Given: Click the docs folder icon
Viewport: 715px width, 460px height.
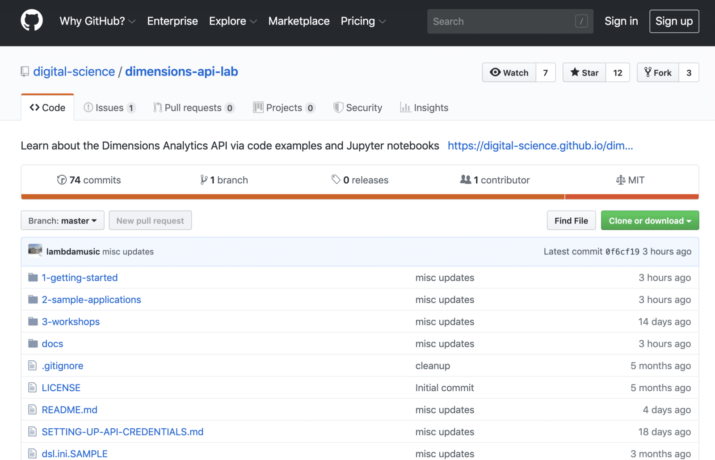Looking at the screenshot, I should point(32,344).
